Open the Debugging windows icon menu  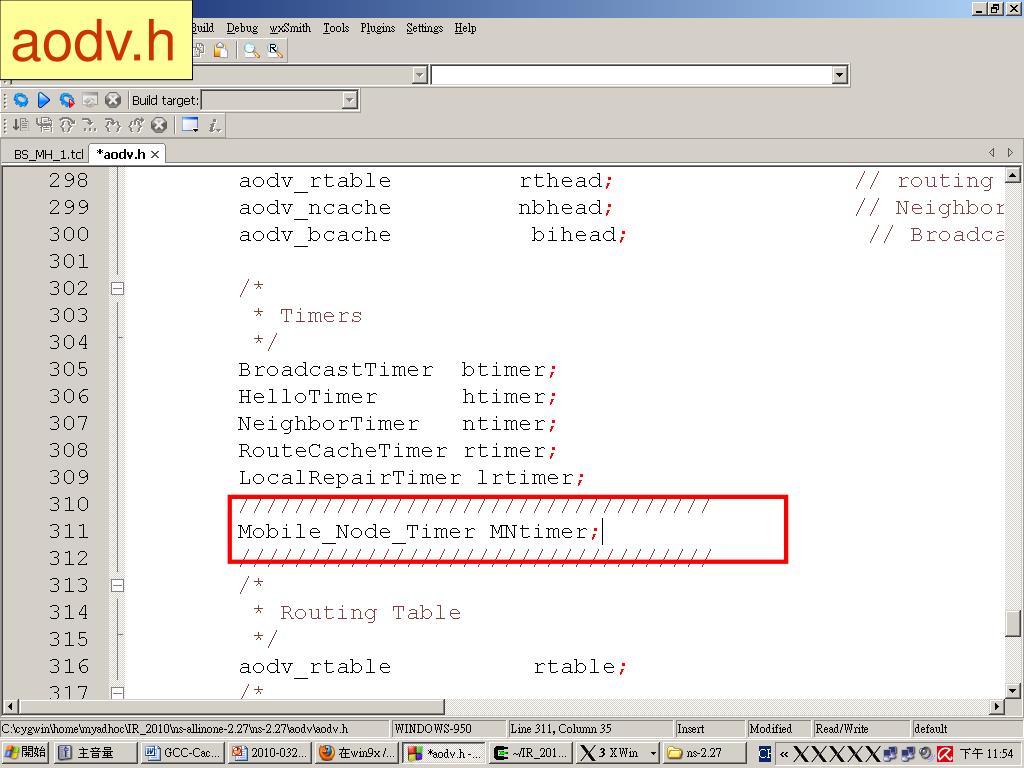coord(191,125)
